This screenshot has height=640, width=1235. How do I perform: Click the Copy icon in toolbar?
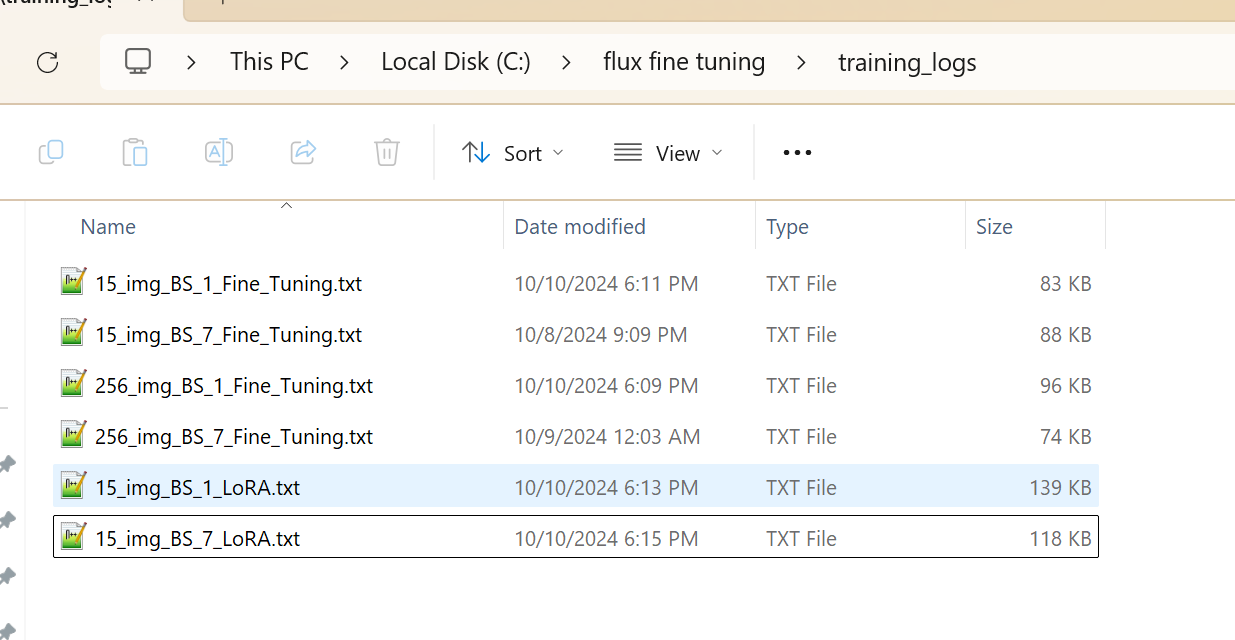51,152
